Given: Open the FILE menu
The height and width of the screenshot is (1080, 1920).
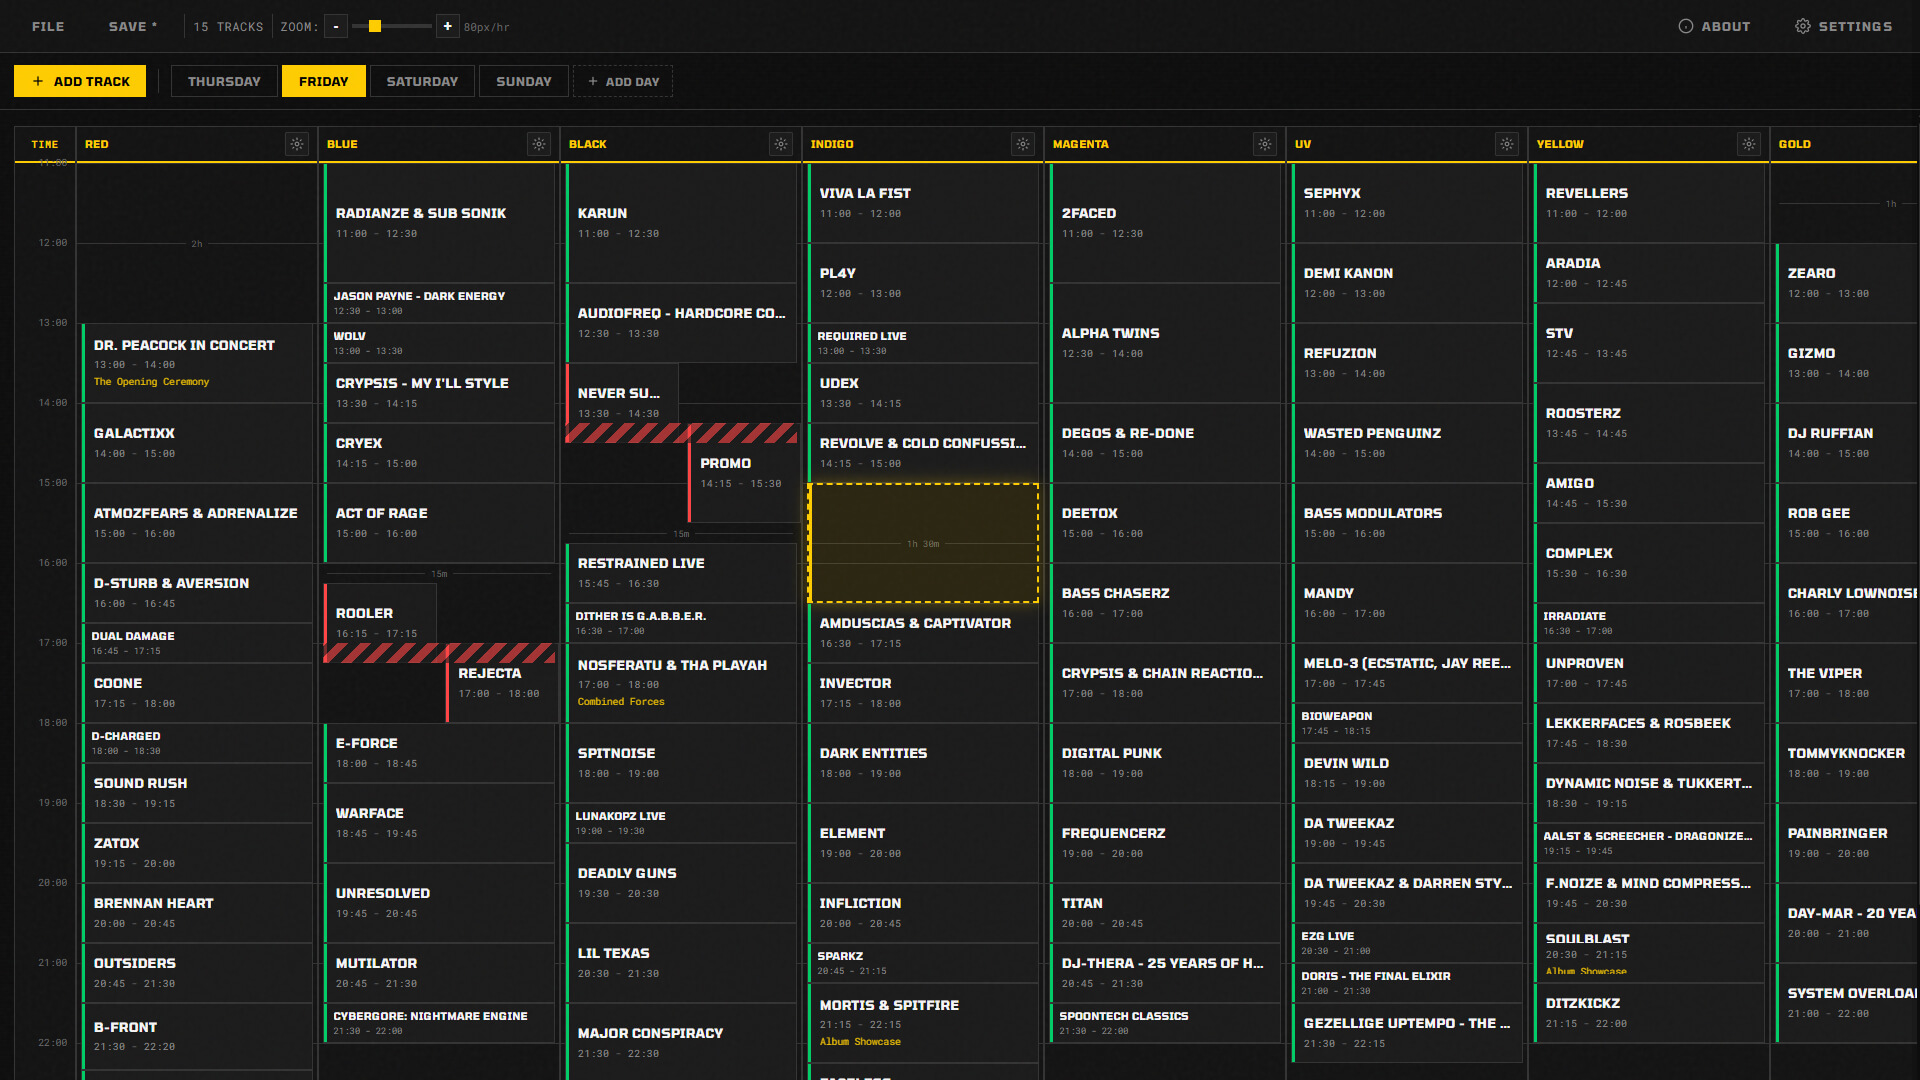Looking at the screenshot, I should click(x=48, y=27).
